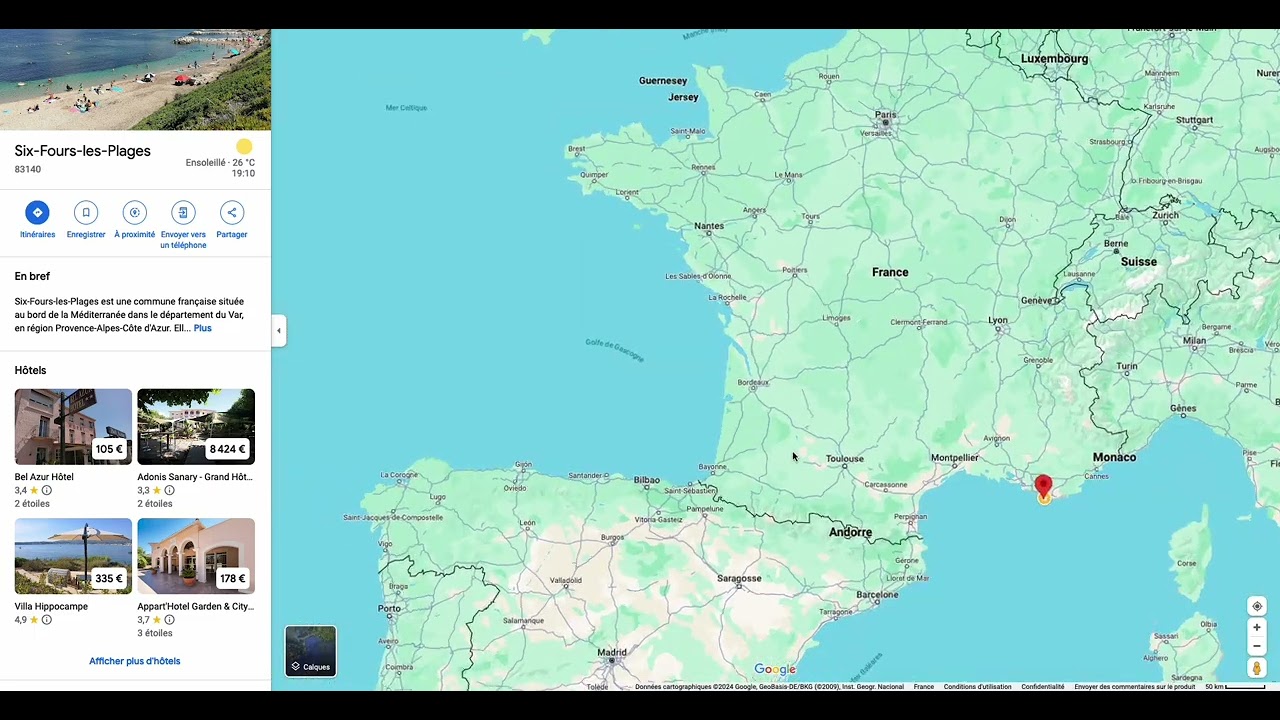Show my location on map
This screenshot has height=720, width=1280.
pos(1257,606)
